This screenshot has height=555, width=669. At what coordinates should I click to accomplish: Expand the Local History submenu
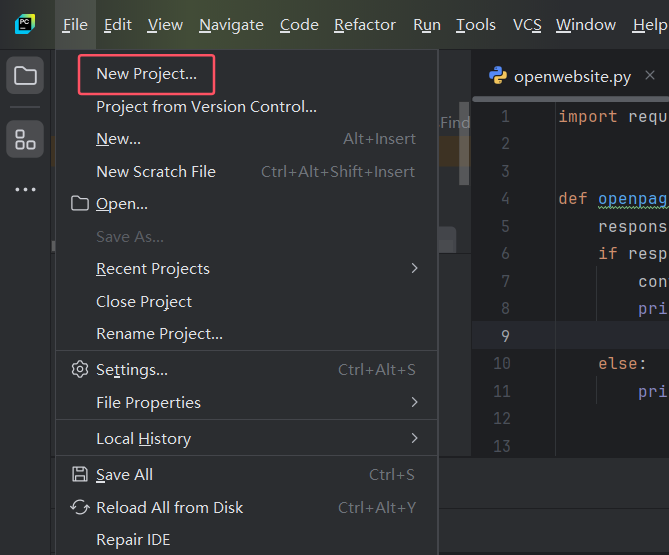[x=414, y=439]
